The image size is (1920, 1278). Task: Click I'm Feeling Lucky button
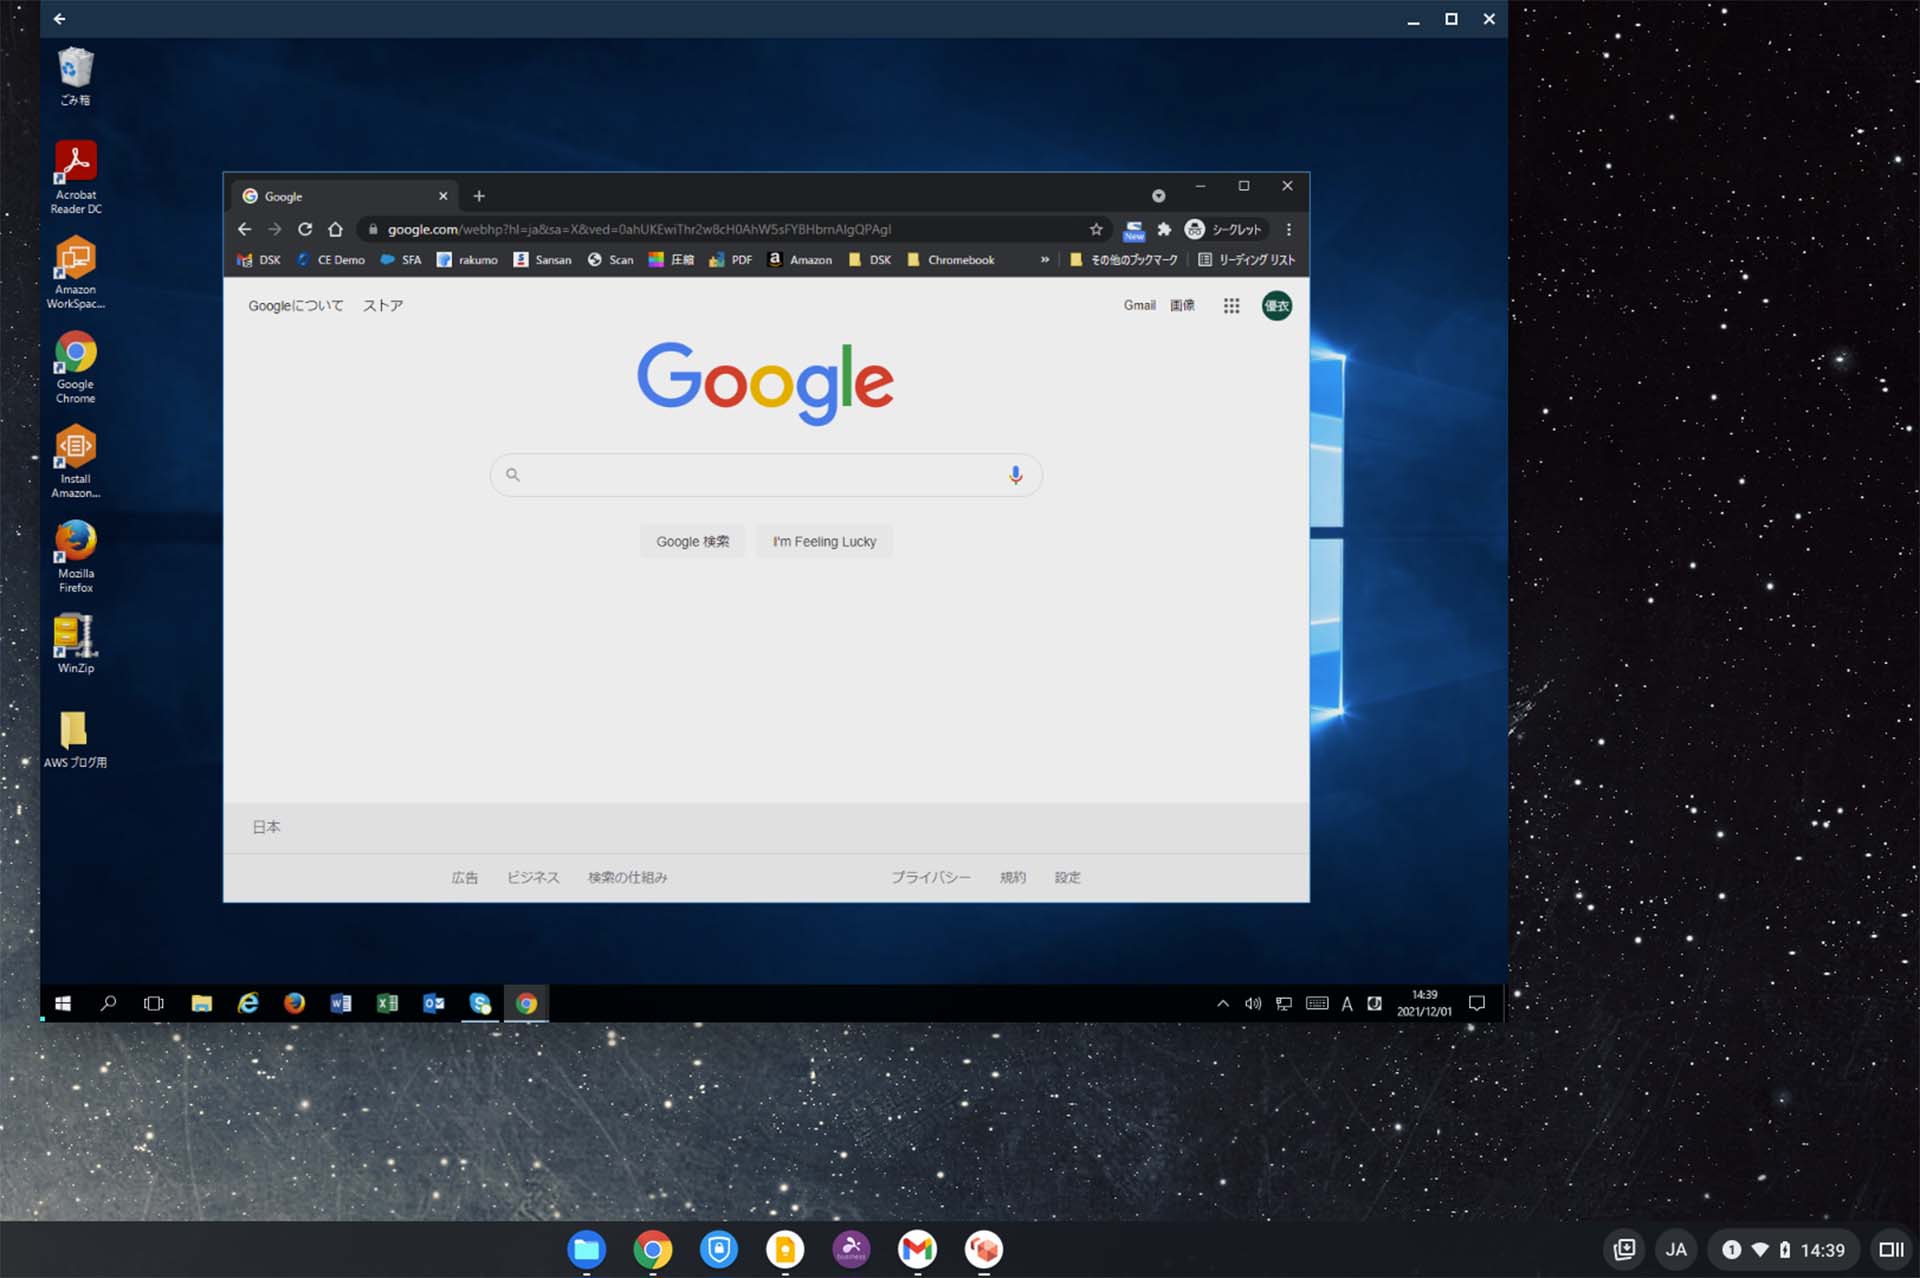click(x=824, y=541)
